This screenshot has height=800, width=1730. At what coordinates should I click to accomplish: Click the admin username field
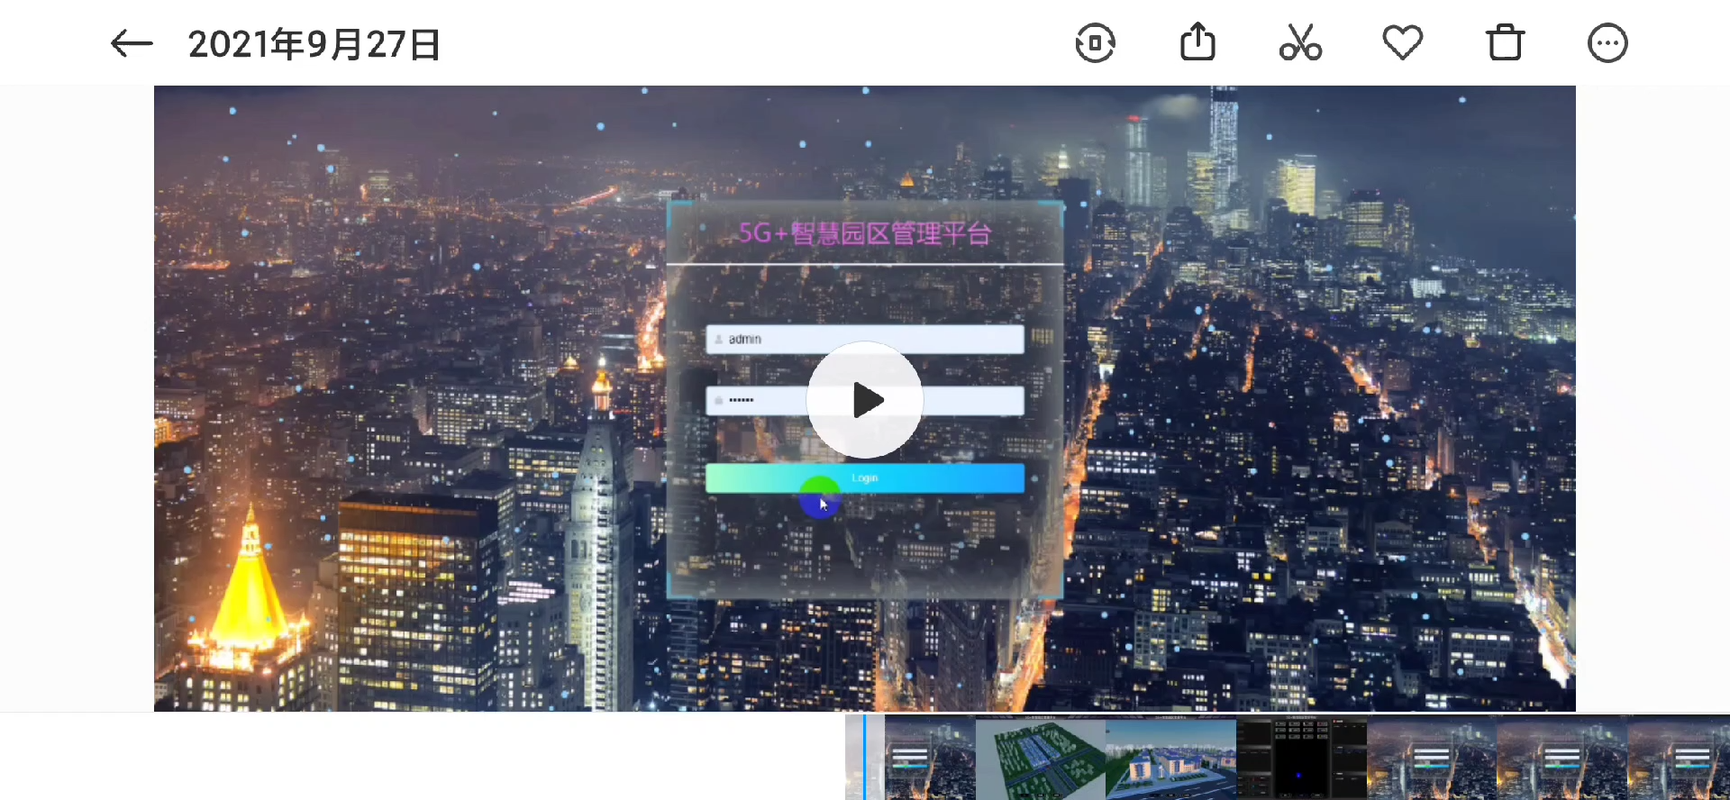[x=865, y=339]
